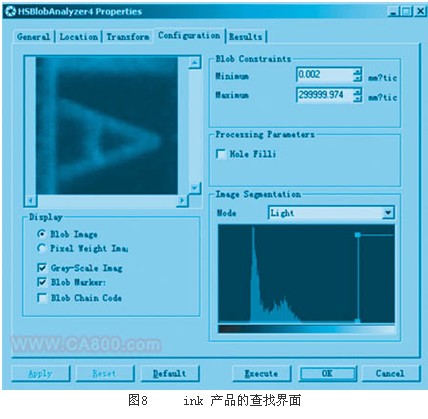The height and width of the screenshot is (419, 428).
Task: Click the preview's right scroll arrow
Action: coord(182,200)
